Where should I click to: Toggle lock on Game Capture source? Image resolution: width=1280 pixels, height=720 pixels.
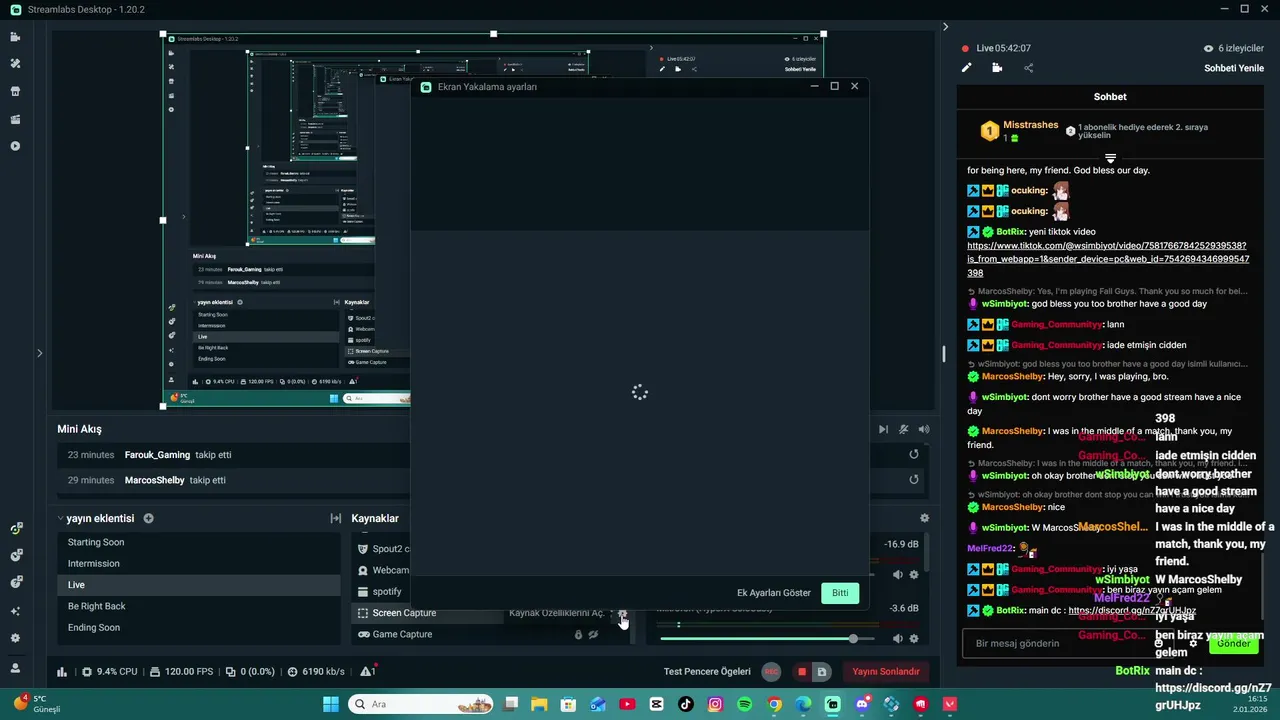point(578,634)
